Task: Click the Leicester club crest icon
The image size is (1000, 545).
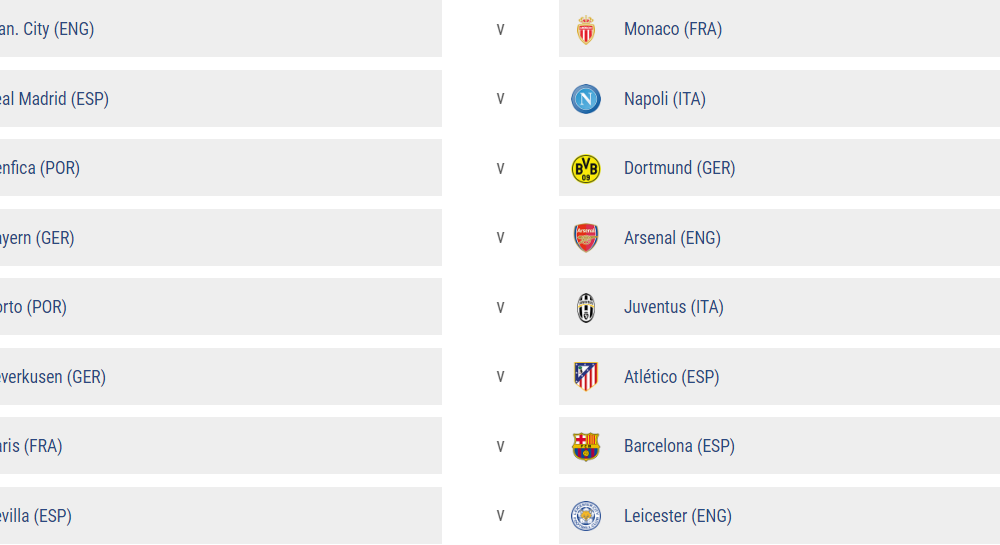Action: [x=586, y=516]
